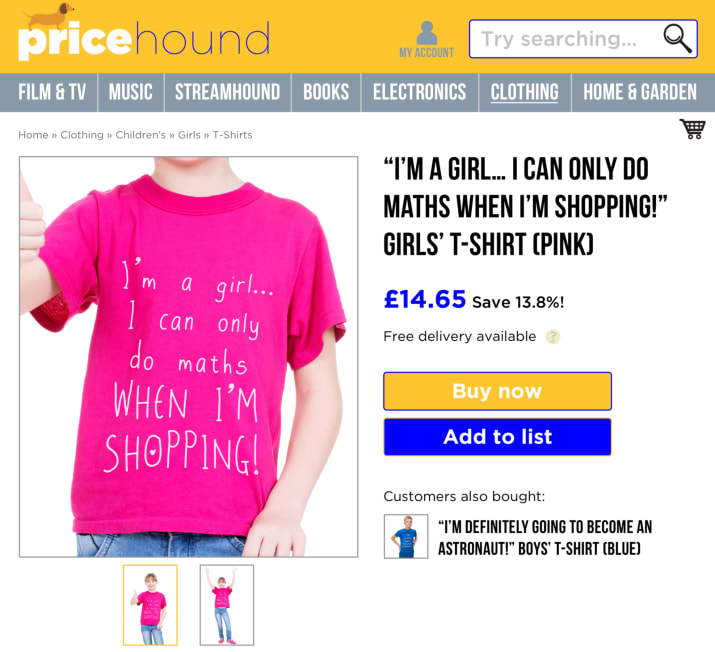Open the Home & Garden menu
The height and width of the screenshot is (652, 715).
(640, 92)
